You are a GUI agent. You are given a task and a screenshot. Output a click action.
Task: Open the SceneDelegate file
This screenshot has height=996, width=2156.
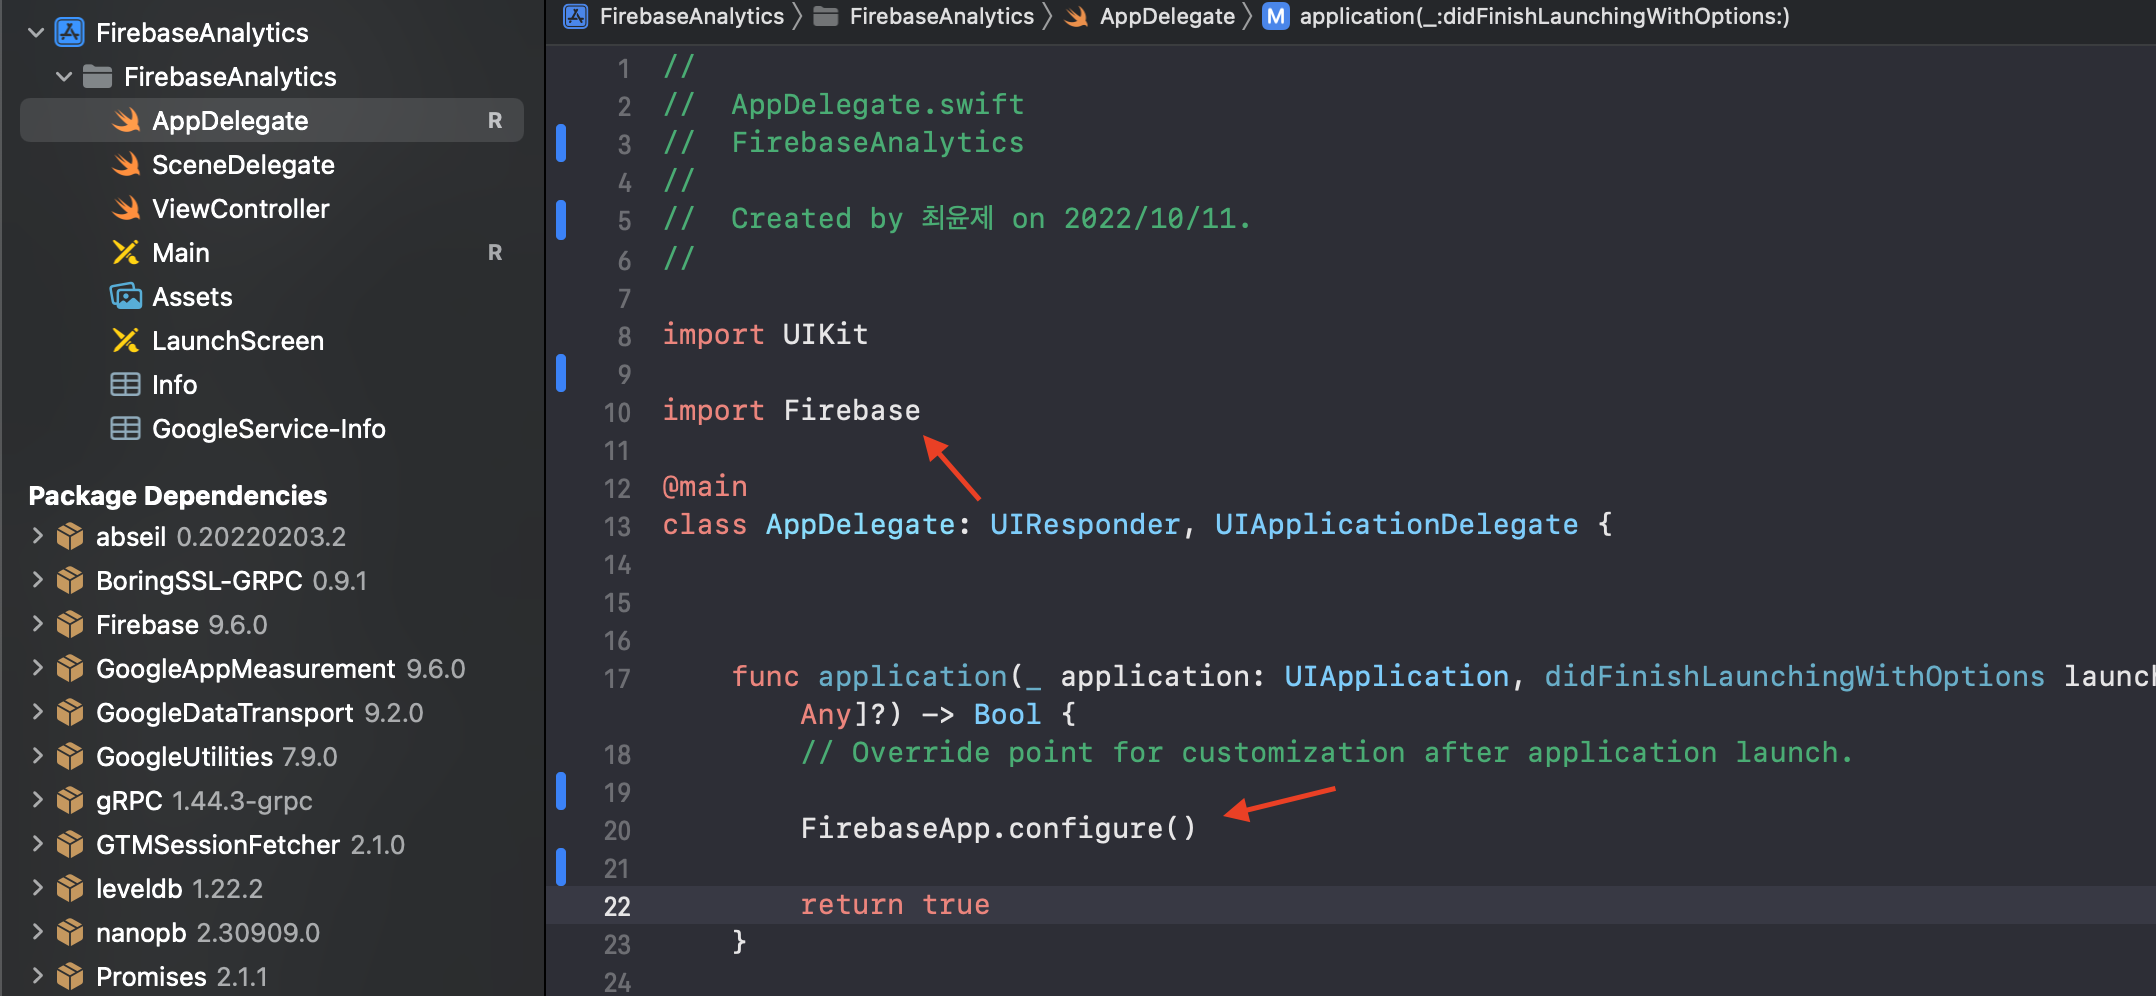click(243, 165)
